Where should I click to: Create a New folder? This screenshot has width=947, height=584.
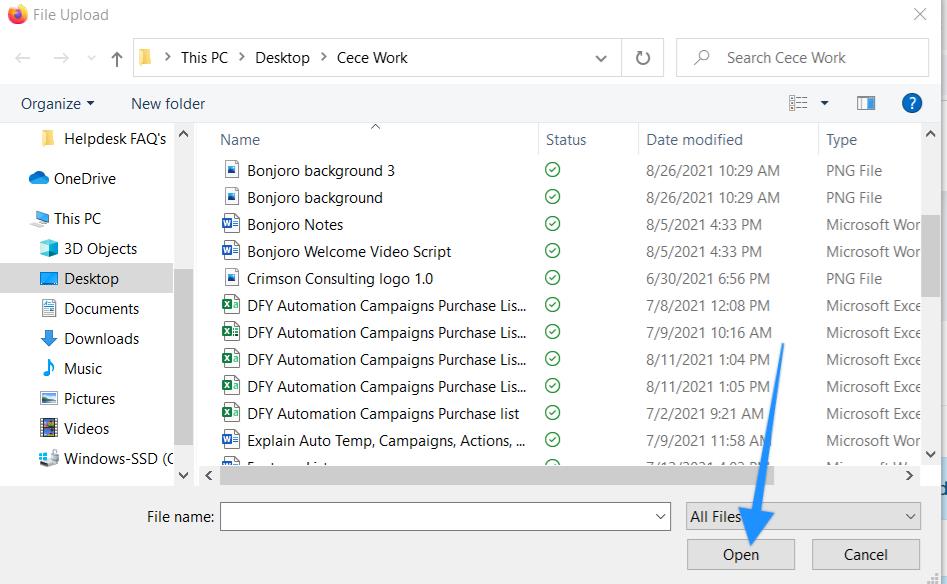pyautogui.click(x=168, y=104)
